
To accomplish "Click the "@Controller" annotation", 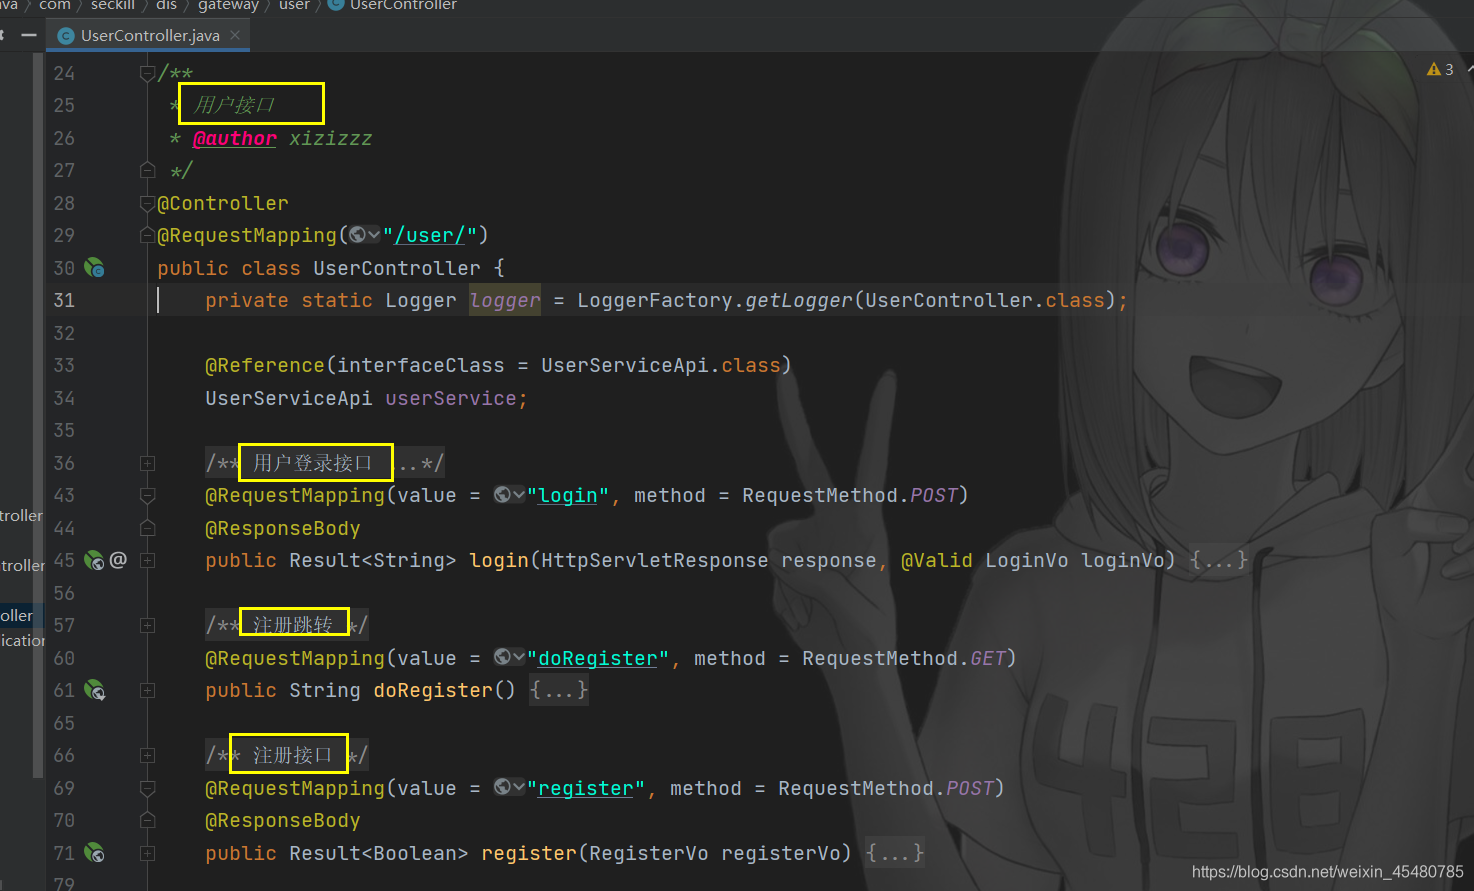I will click(x=223, y=203).
